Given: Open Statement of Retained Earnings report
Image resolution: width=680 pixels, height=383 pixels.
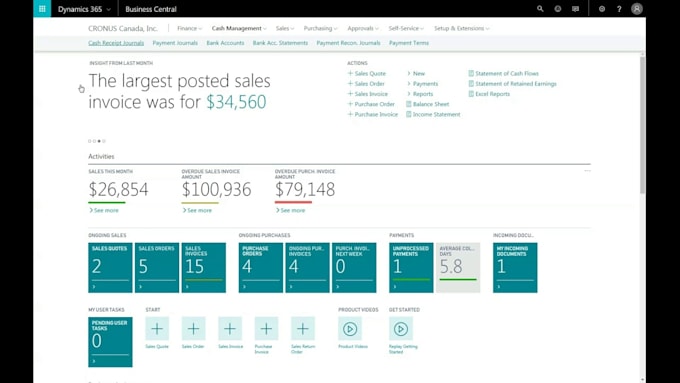Looking at the screenshot, I should (x=513, y=84).
